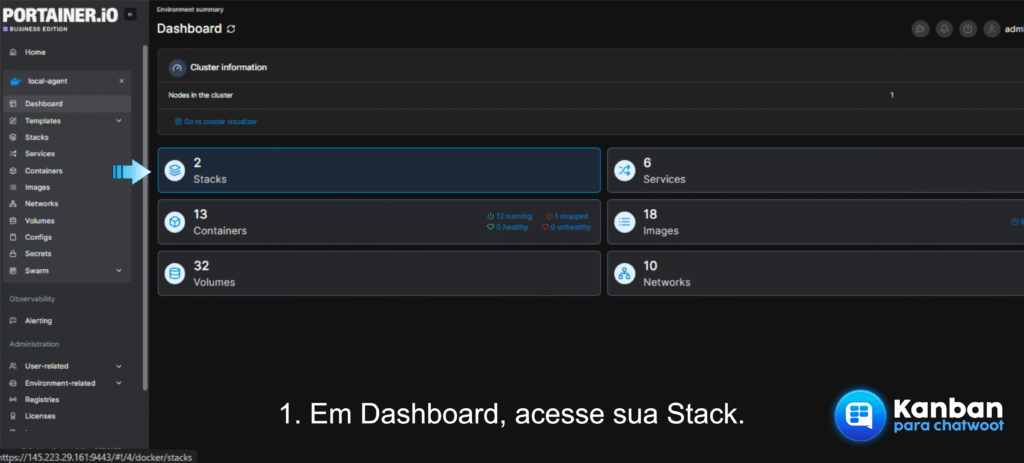This screenshot has height=463, width=1024.
Task: Expand the Environment-related section
Action: click(x=119, y=383)
